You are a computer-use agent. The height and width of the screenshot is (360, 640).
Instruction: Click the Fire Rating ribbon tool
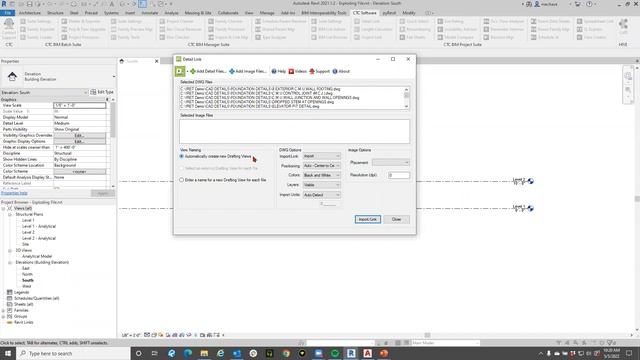point(451,21)
